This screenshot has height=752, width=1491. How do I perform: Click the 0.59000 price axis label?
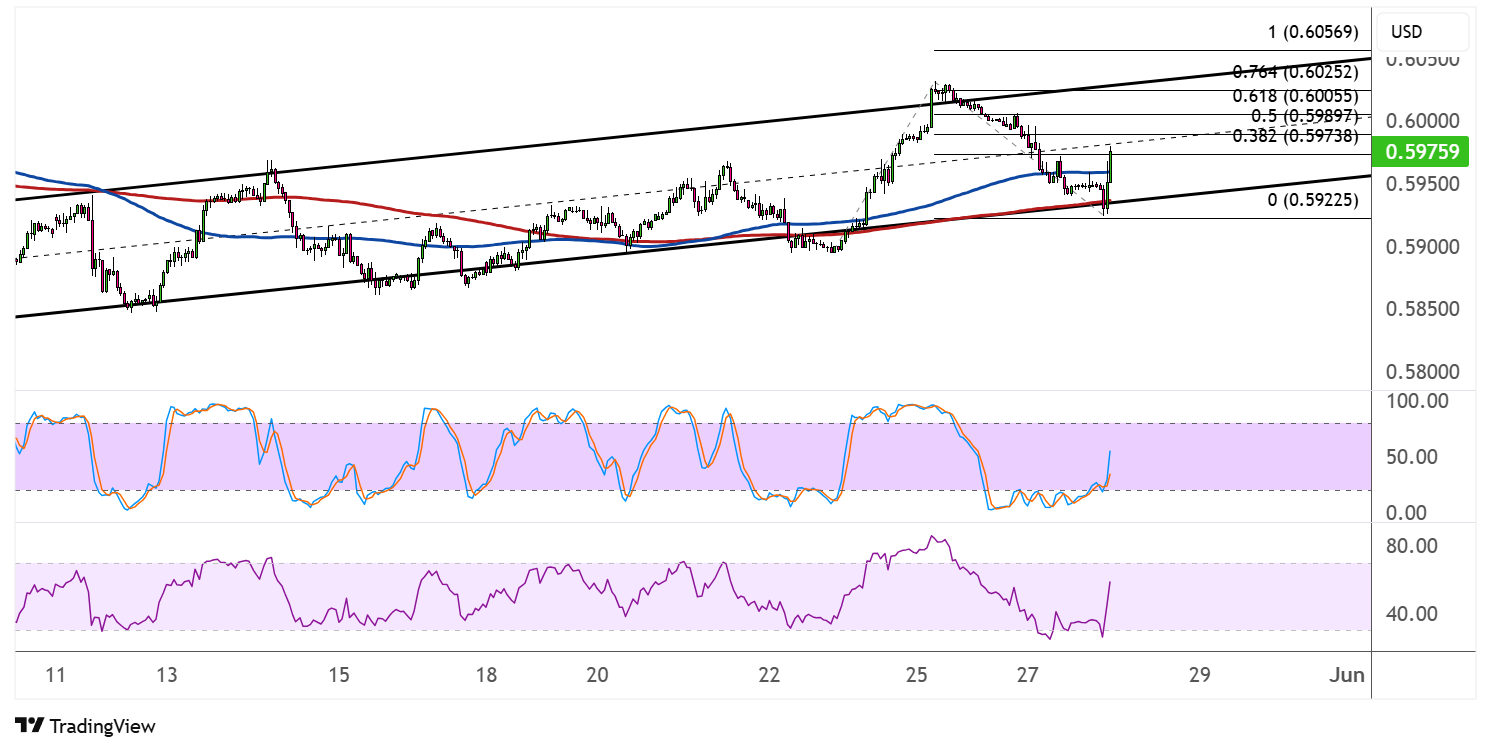[x=1423, y=247]
